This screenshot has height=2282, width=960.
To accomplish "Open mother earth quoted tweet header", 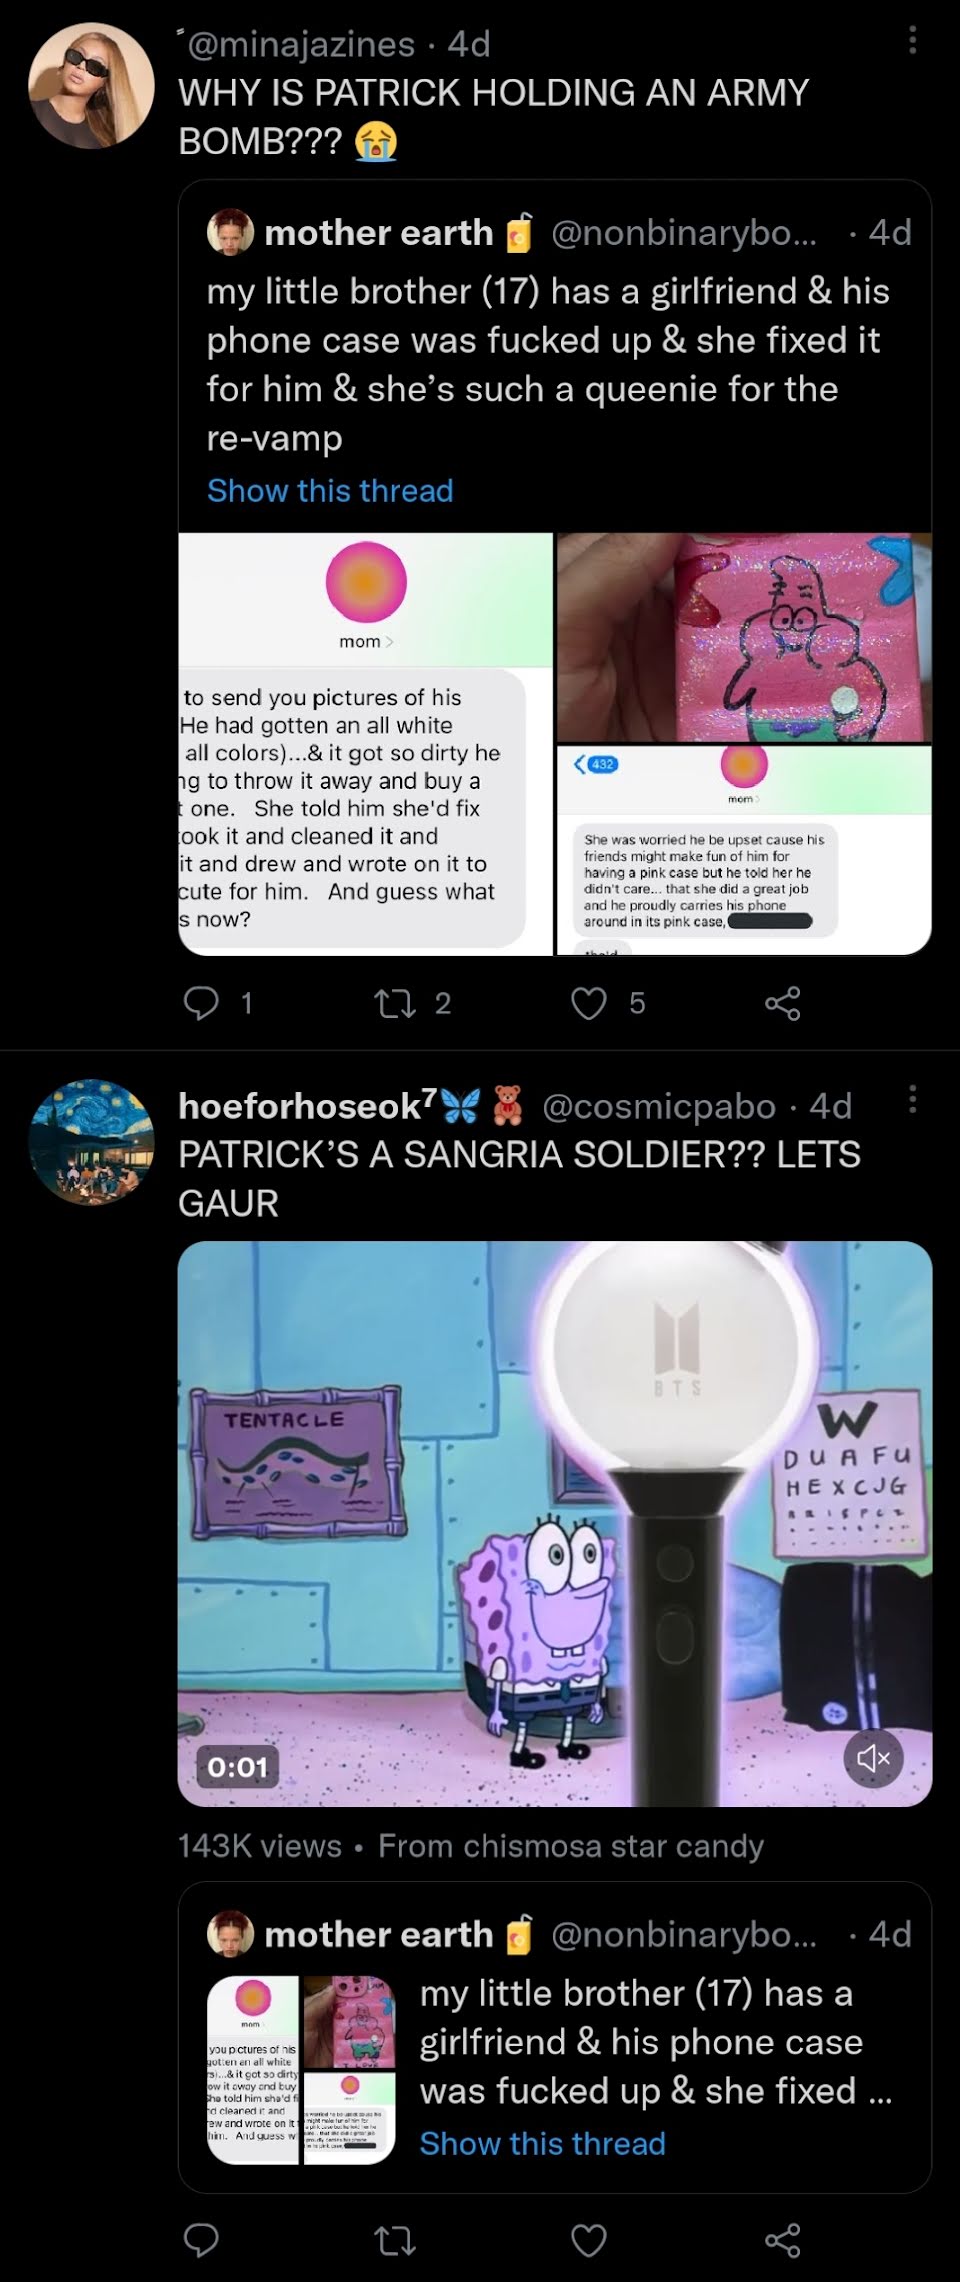I will pyautogui.click(x=558, y=233).
